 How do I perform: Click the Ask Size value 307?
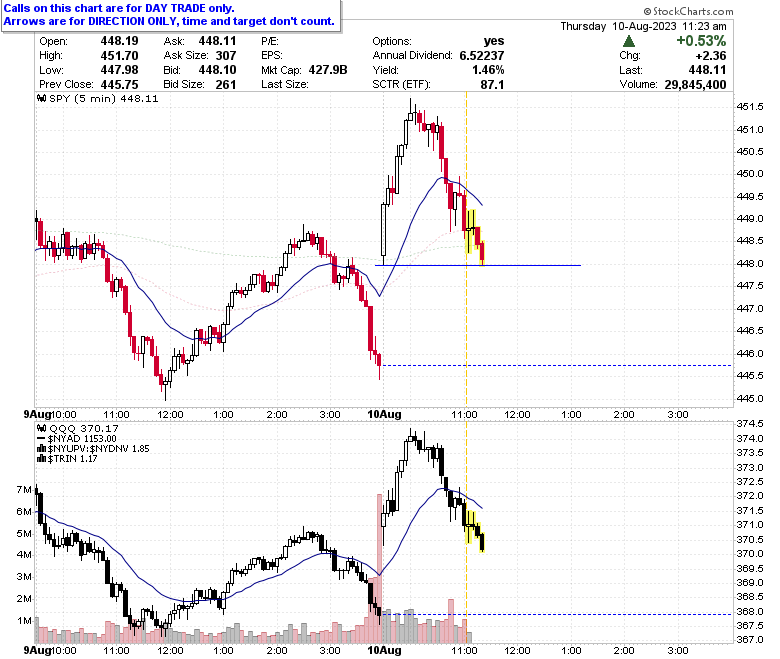(x=226, y=55)
